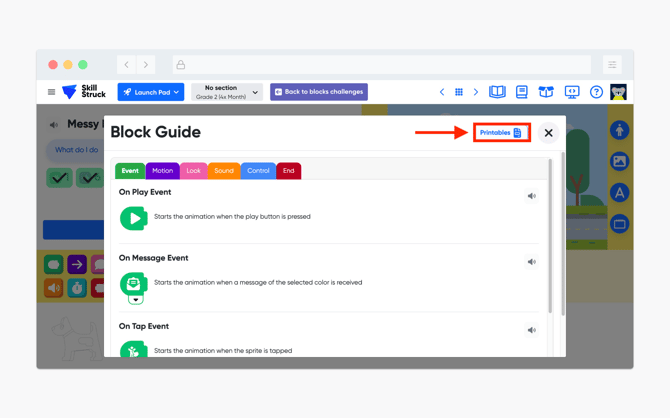Switch to the Look tab
This screenshot has height=418, width=670.
(194, 171)
